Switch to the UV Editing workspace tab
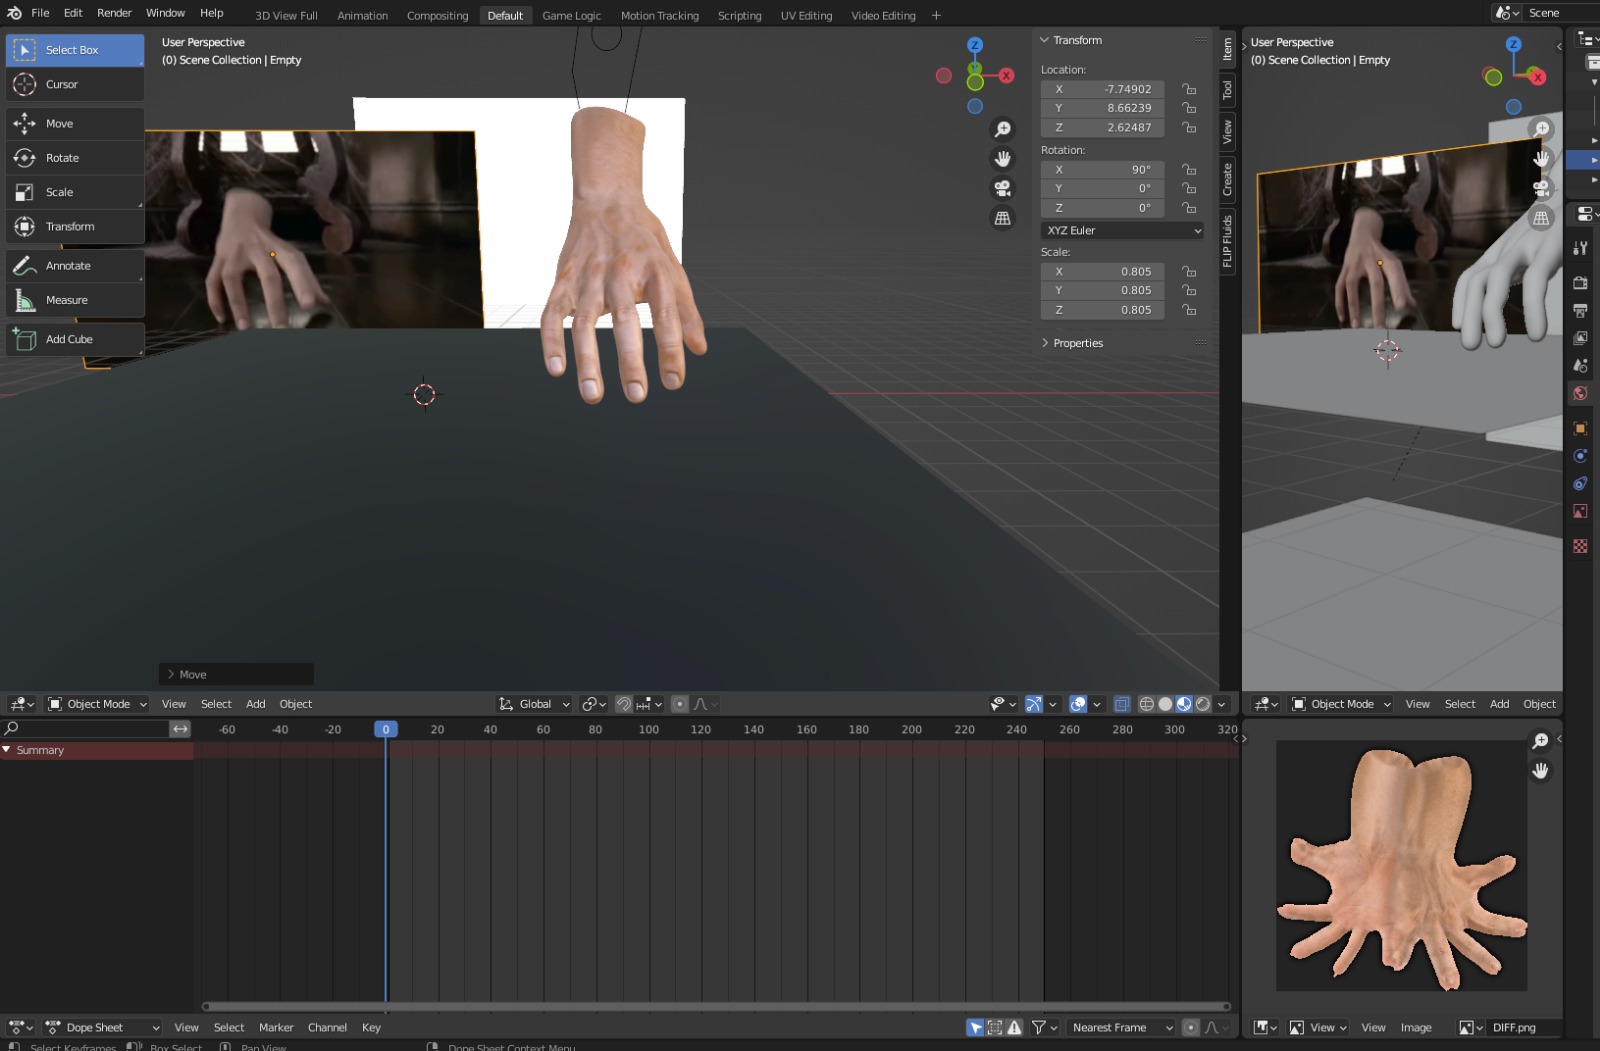 pos(806,16)
